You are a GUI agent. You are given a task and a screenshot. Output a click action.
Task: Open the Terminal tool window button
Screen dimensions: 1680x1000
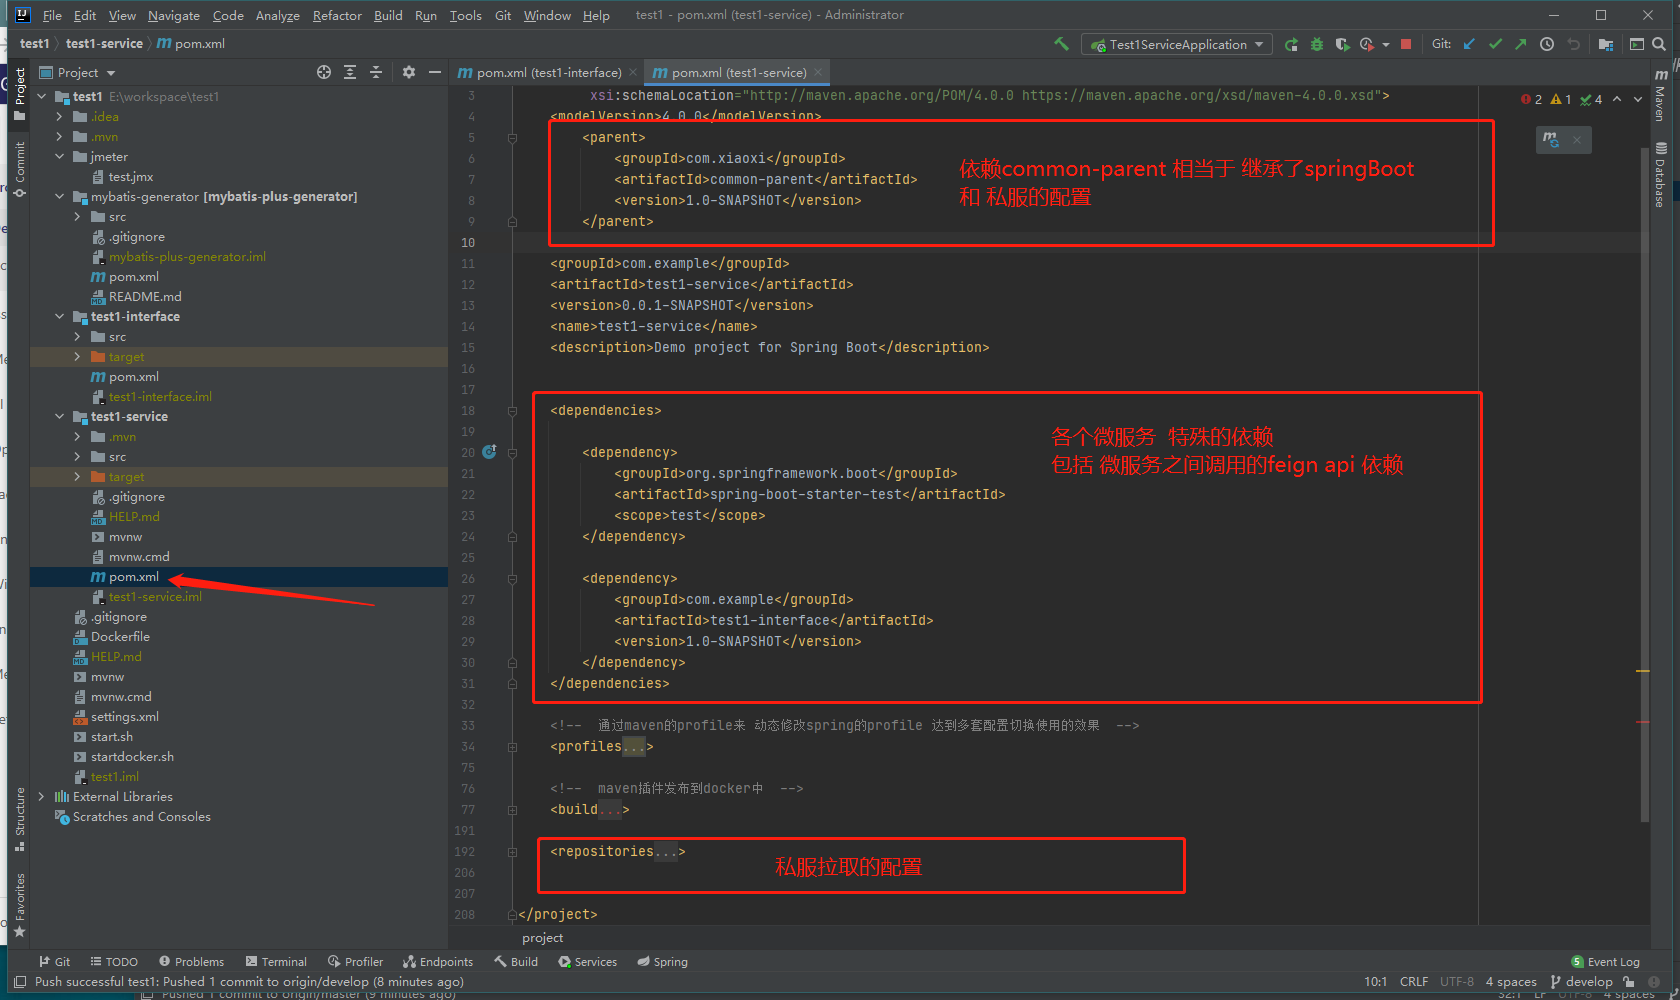[x=276, y=962]
